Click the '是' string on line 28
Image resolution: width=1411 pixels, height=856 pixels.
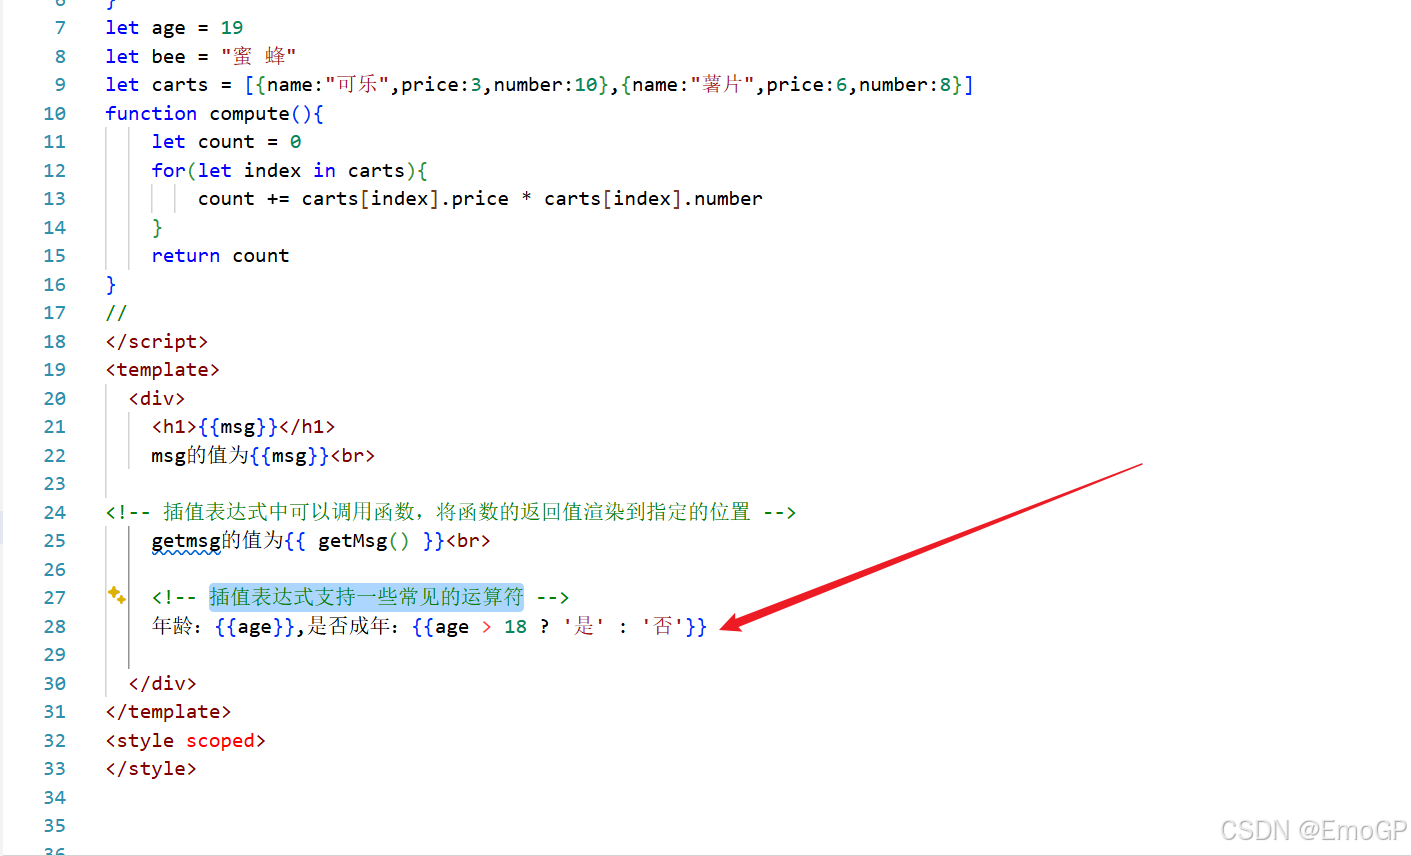coord(584,627)
